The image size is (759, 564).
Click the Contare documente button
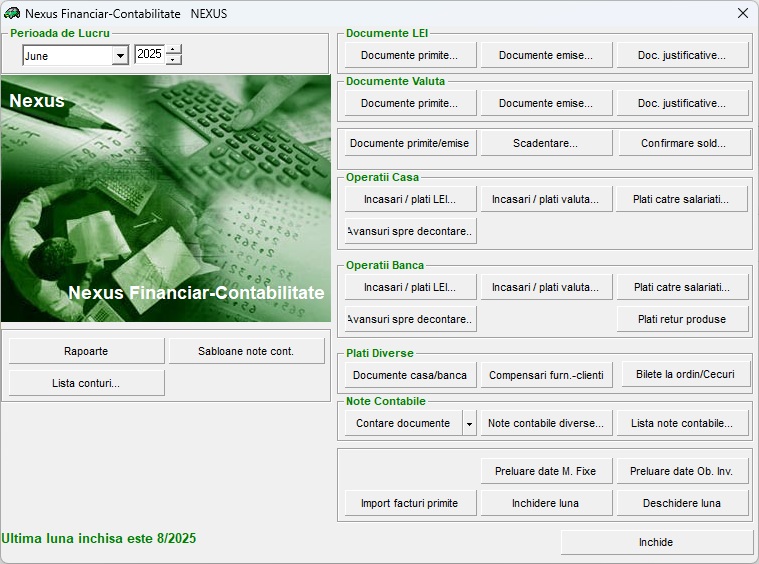tap(404, 423)
